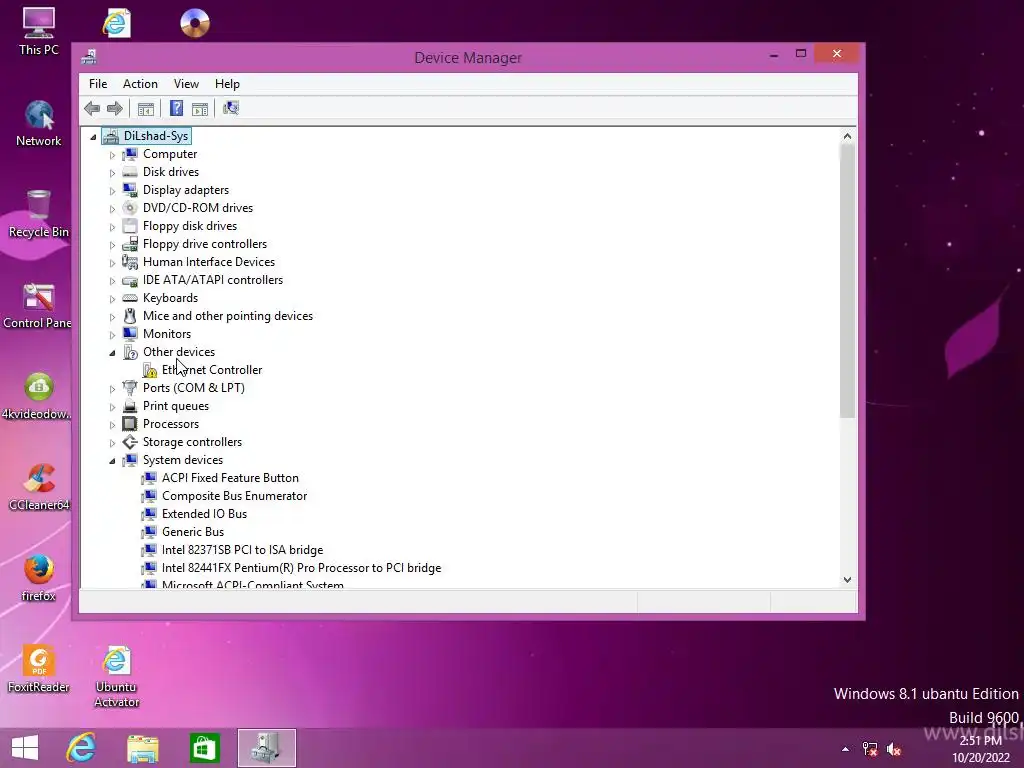Click the blue Help toolbar icon

(176, 108)
